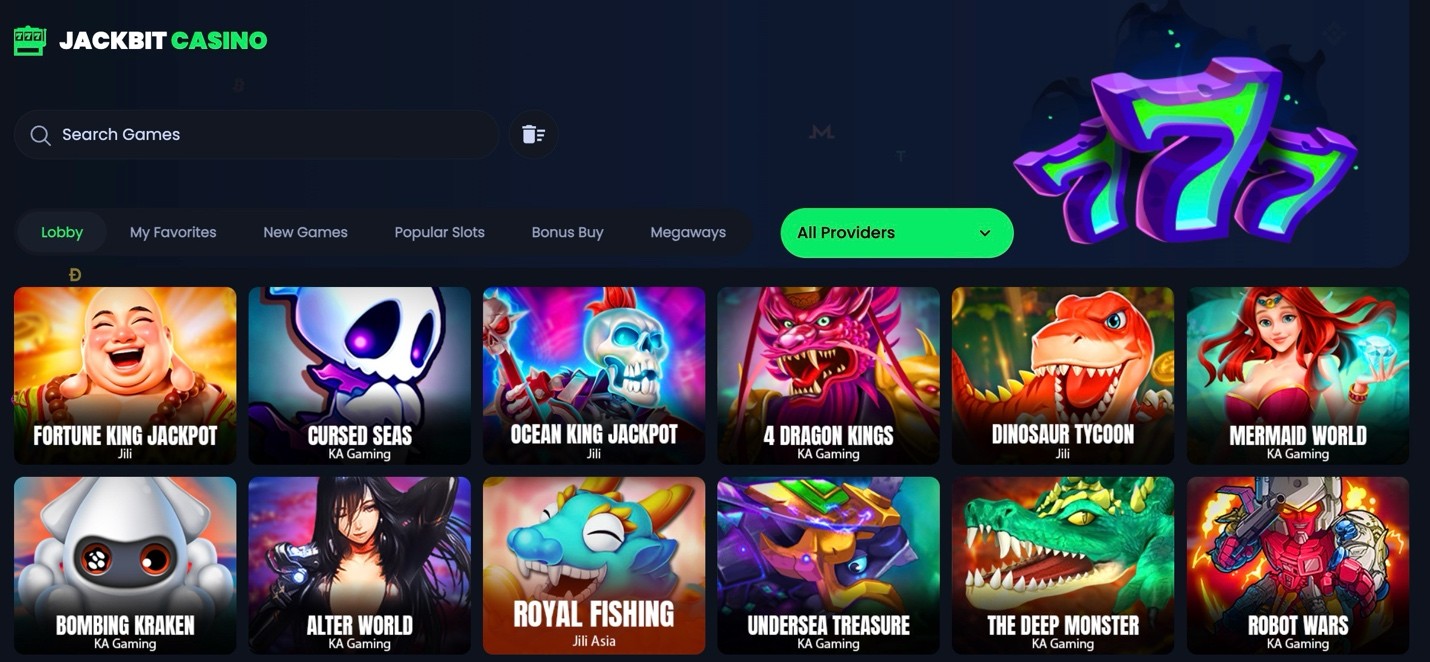The image size is (1430, 662).
Task: Click into the Search Games field
Action: tap(257, 134)
